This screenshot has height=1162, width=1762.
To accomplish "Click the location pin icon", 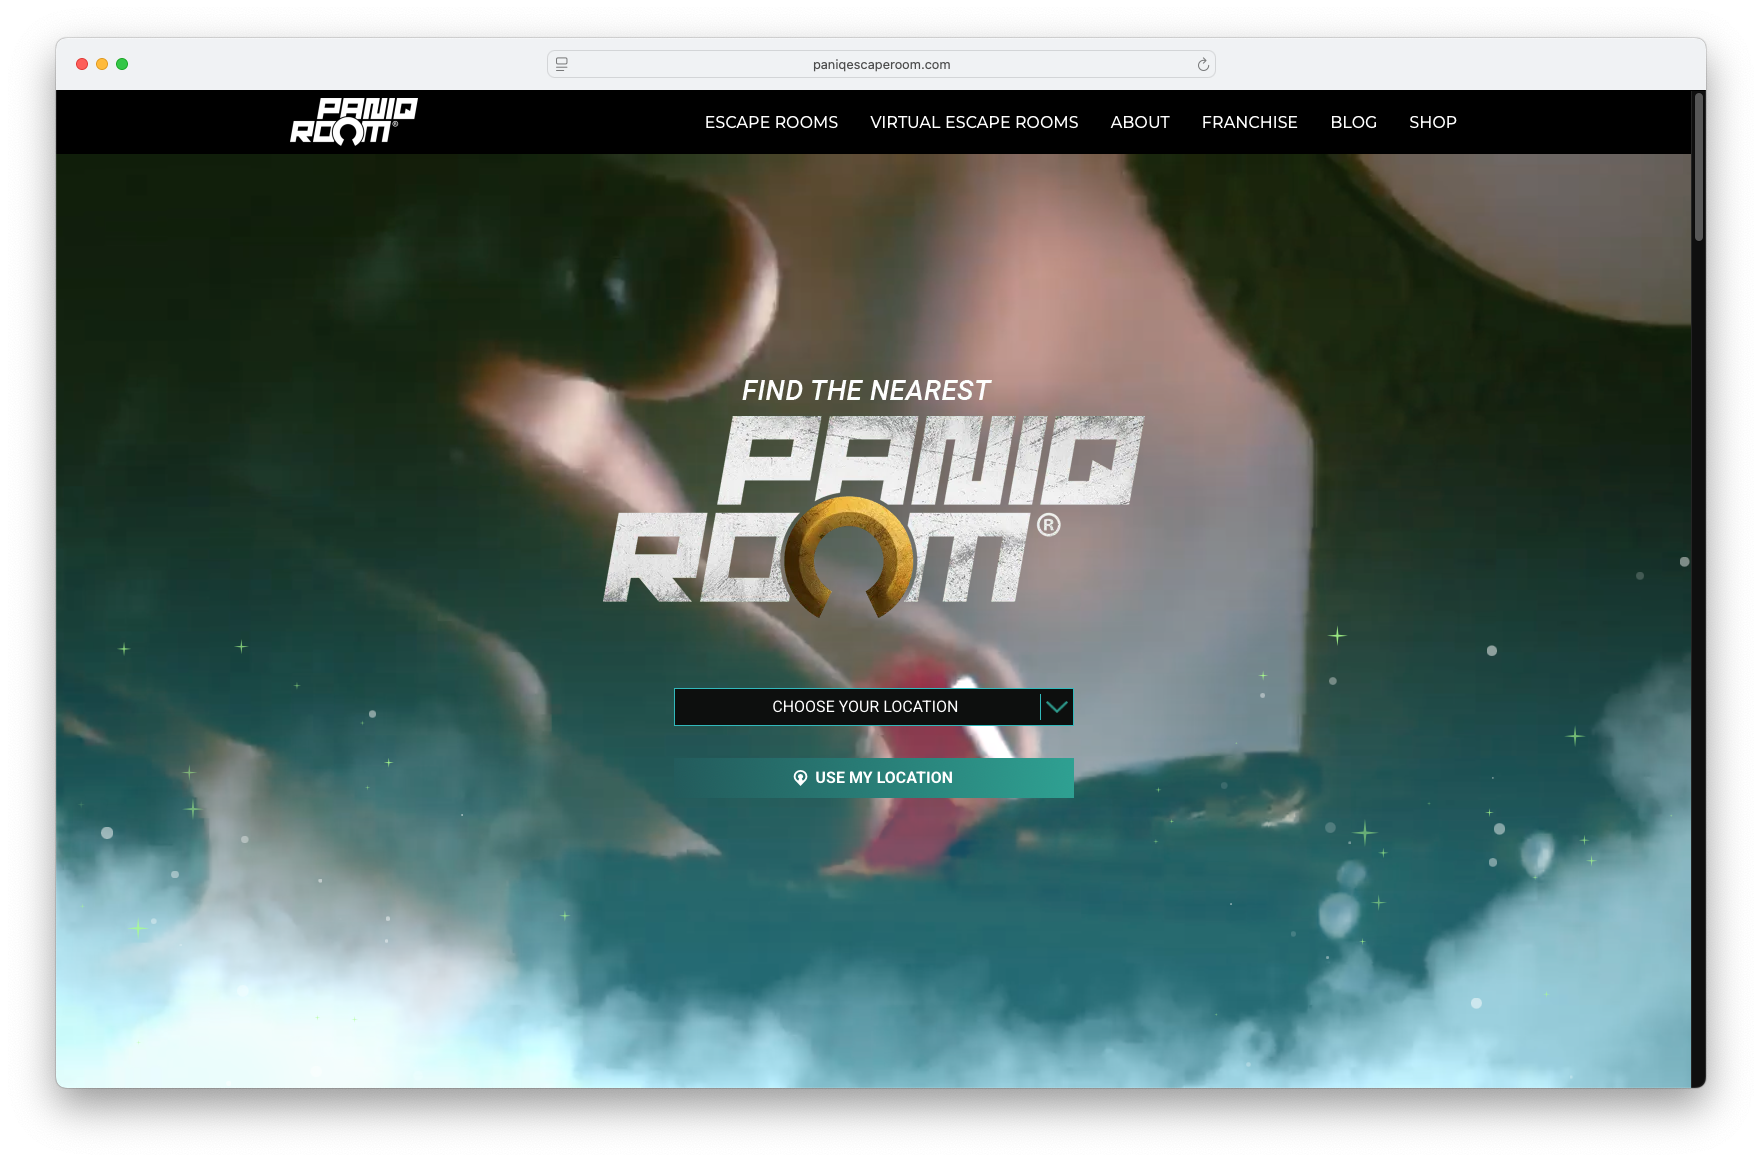I will click(x=800, y=778).
